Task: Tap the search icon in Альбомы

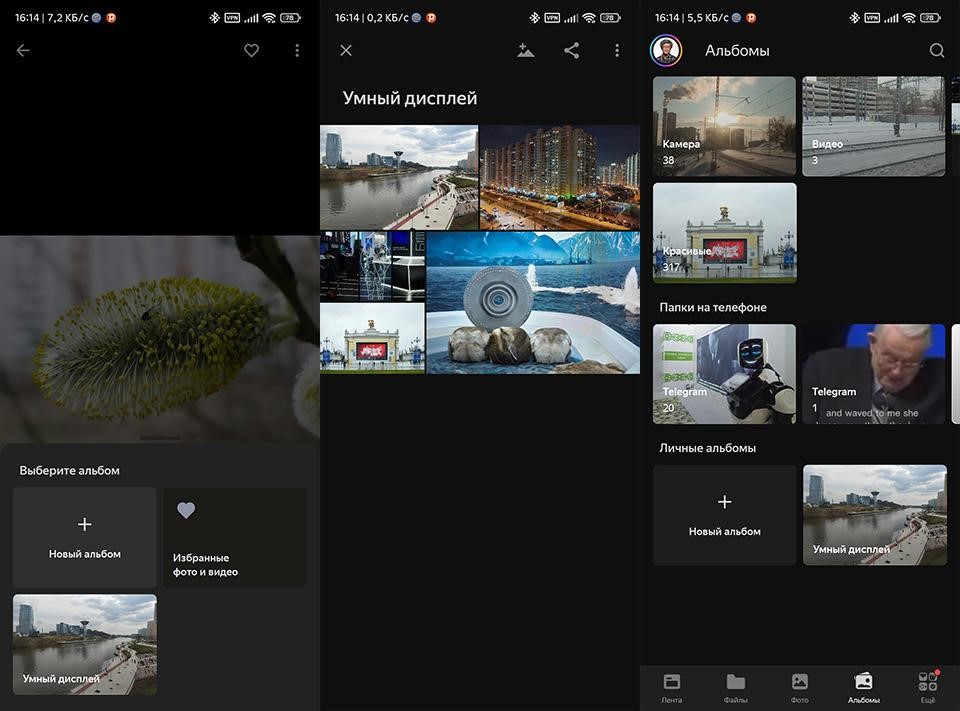Action: (937, 51)
